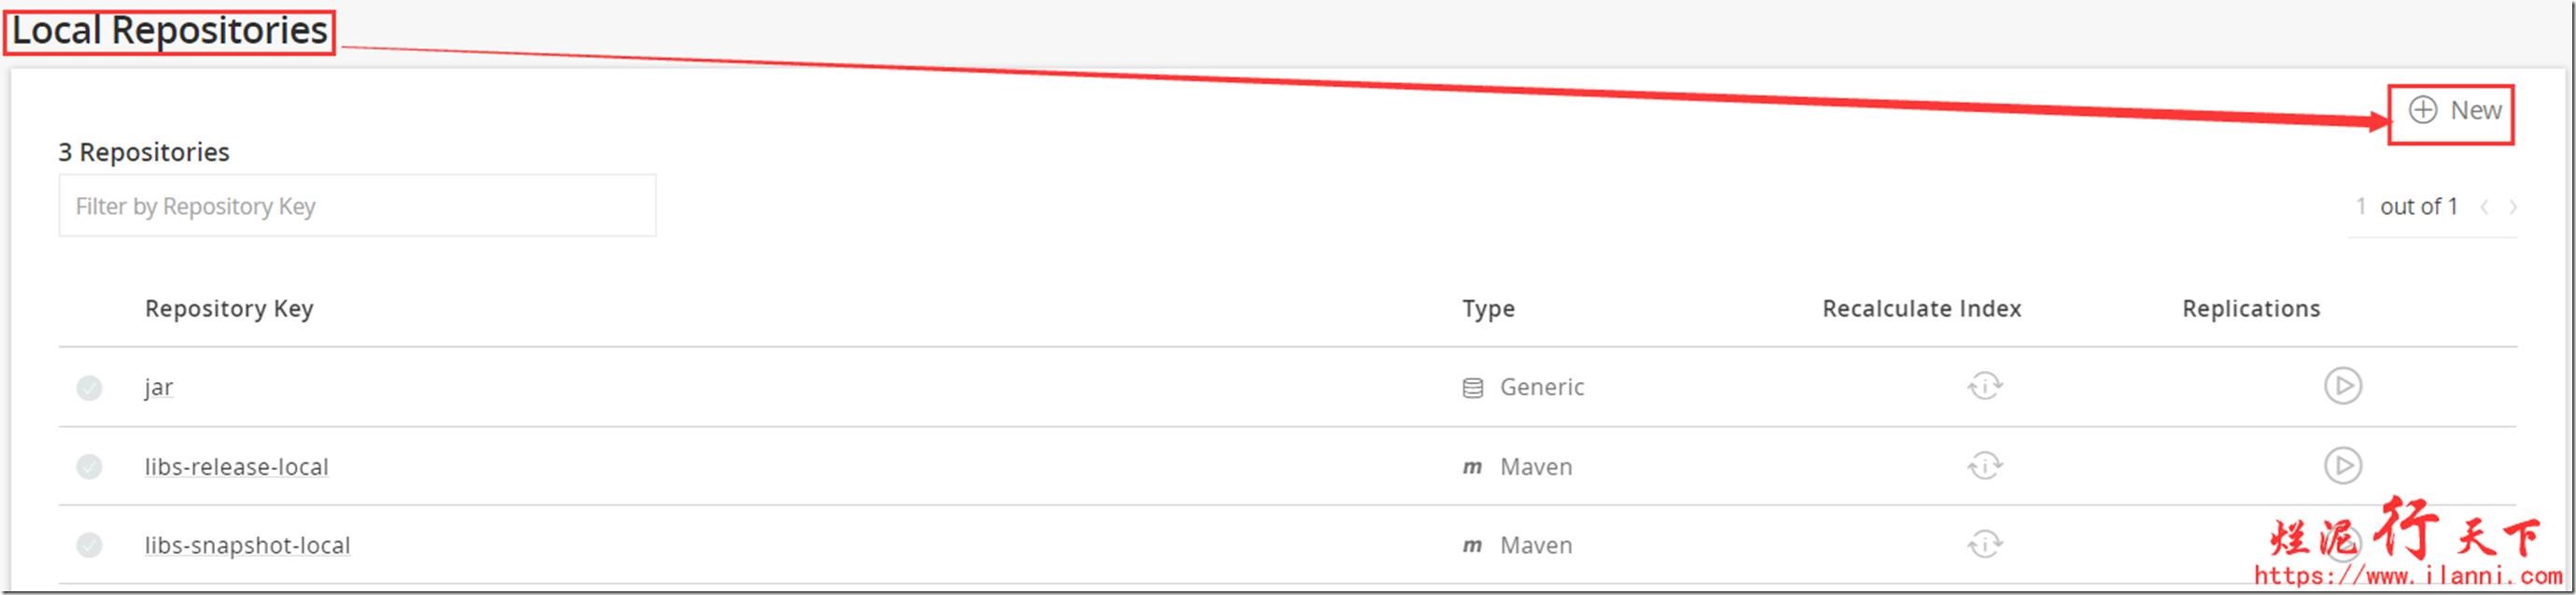The image size is (2576, 595).
Task: Recalculate index for libs-snapshot-local
Action: click(x=1985, y=545)
